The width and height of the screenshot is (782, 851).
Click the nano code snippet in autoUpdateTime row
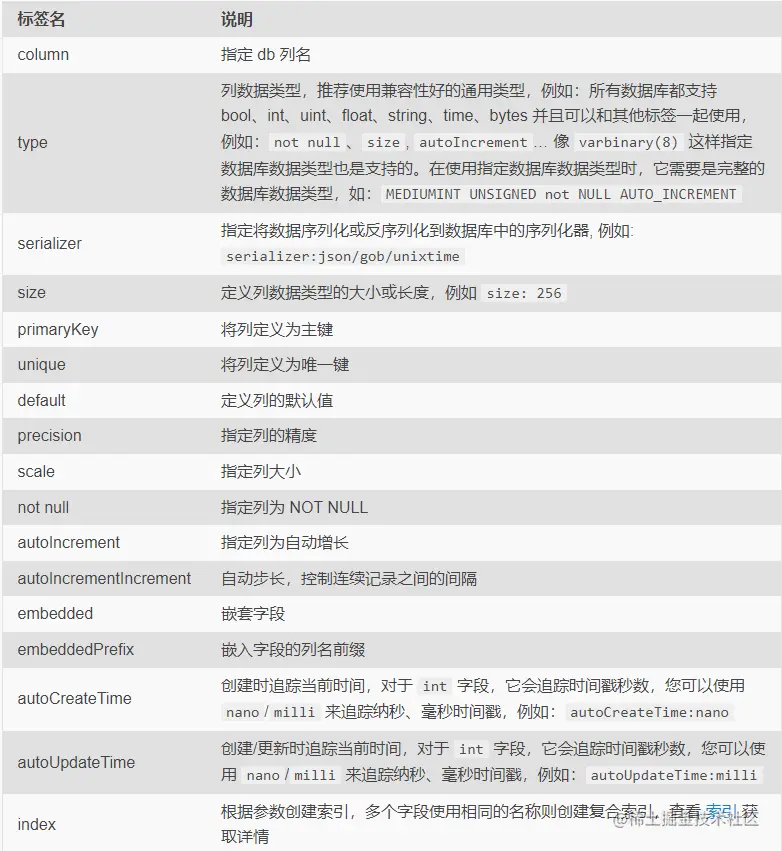263,775
